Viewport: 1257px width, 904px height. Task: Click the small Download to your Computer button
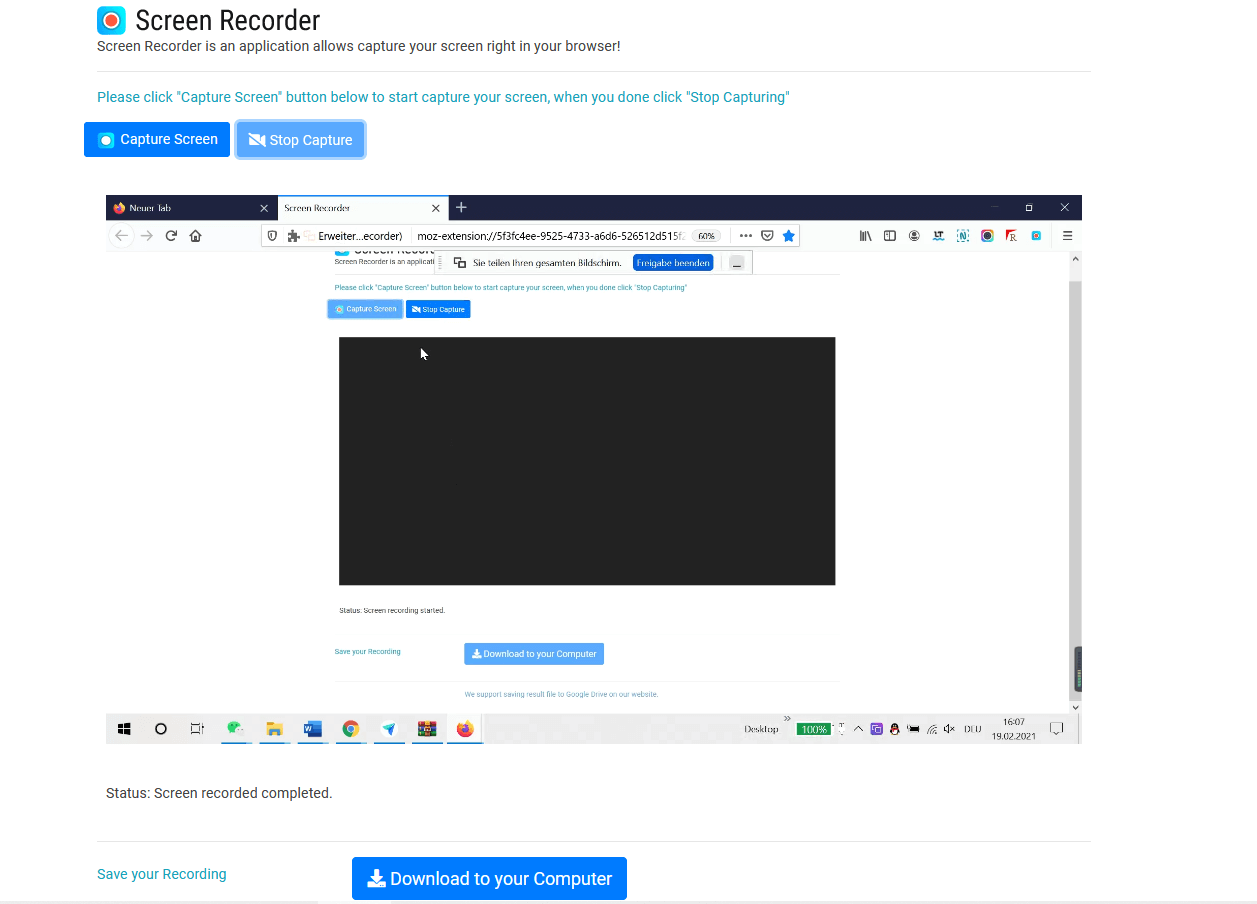(534, 654)
